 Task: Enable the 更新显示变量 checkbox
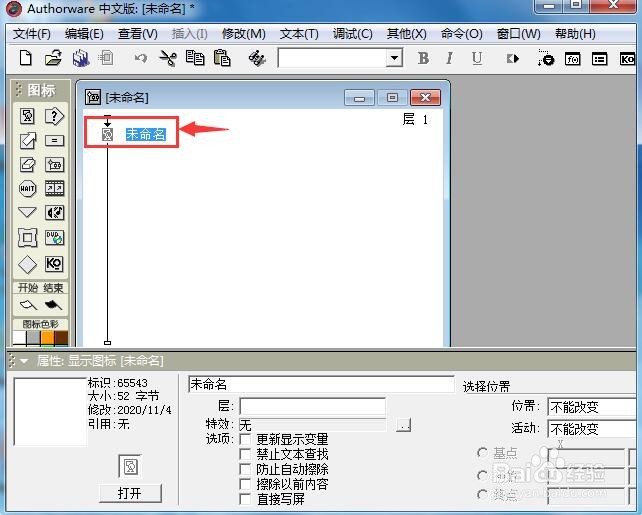pyautogui.click(x=245, y=440)
